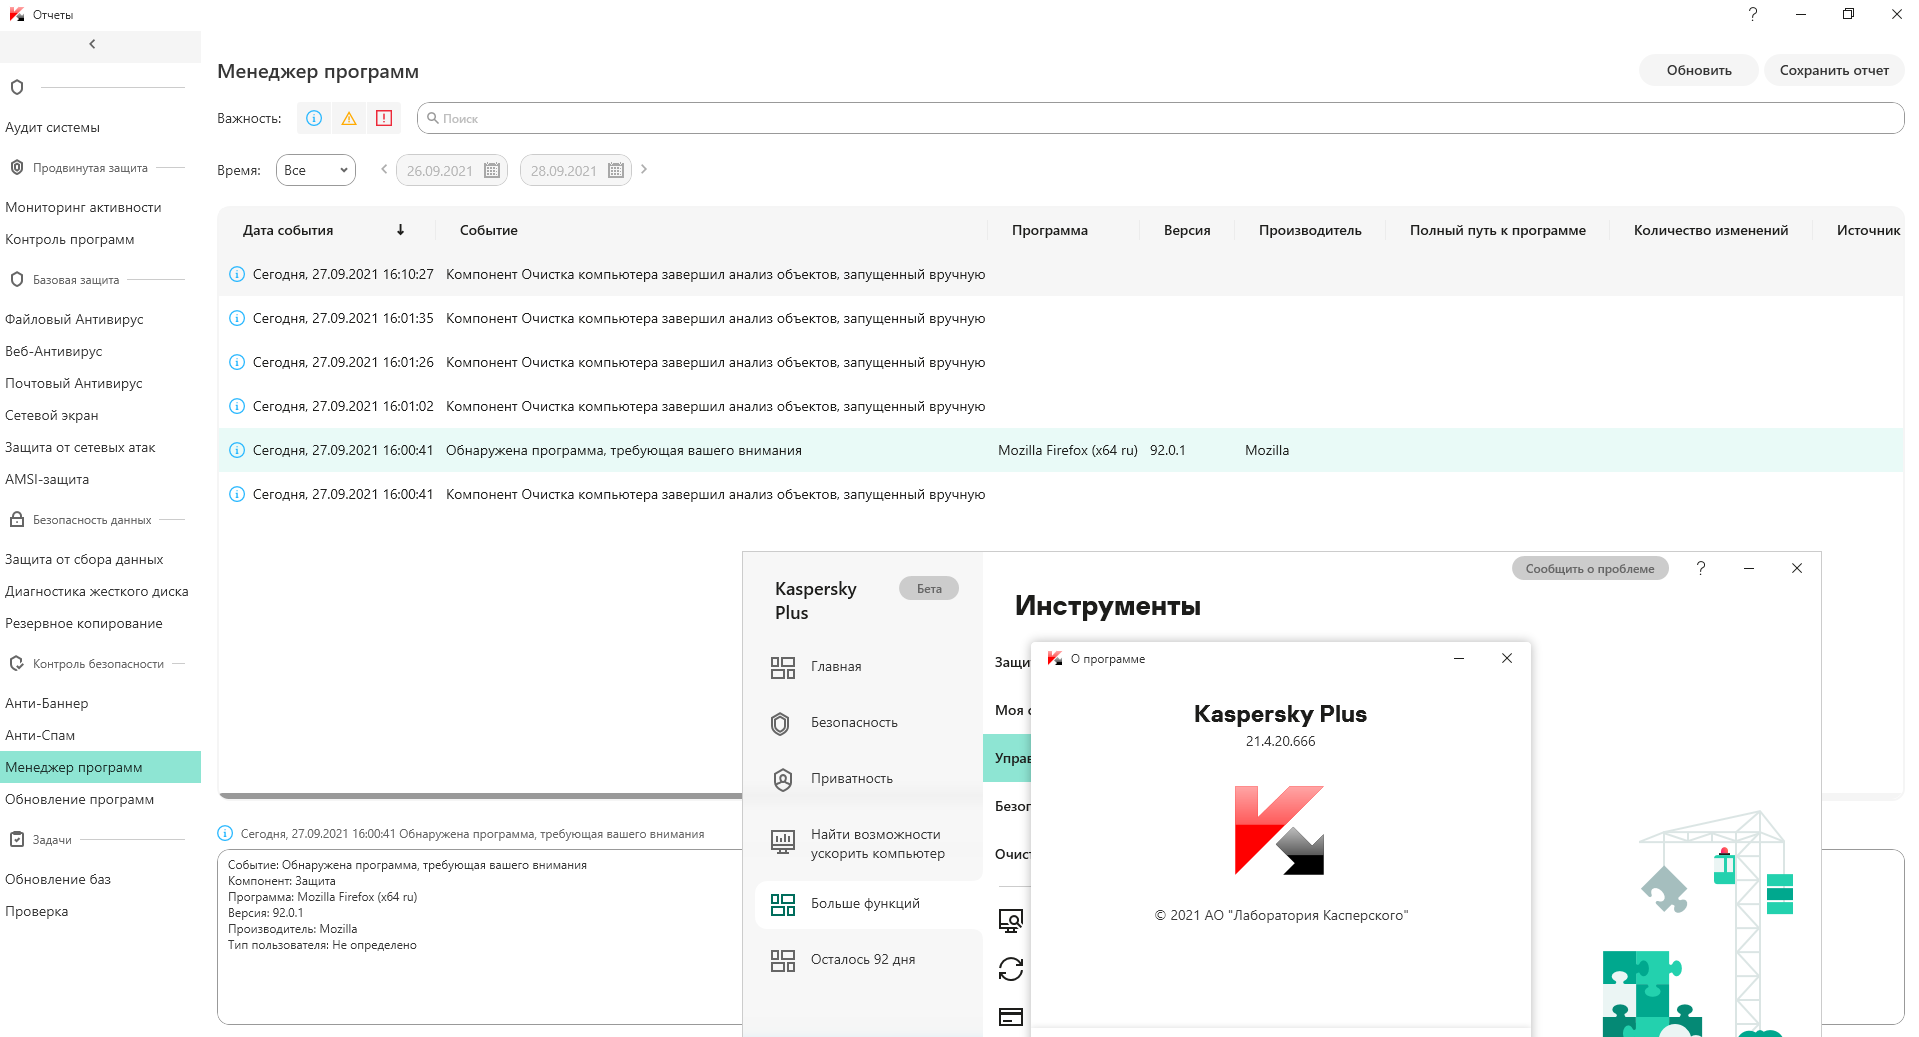Select the 16:01:35 event row

click(1061, 318)
